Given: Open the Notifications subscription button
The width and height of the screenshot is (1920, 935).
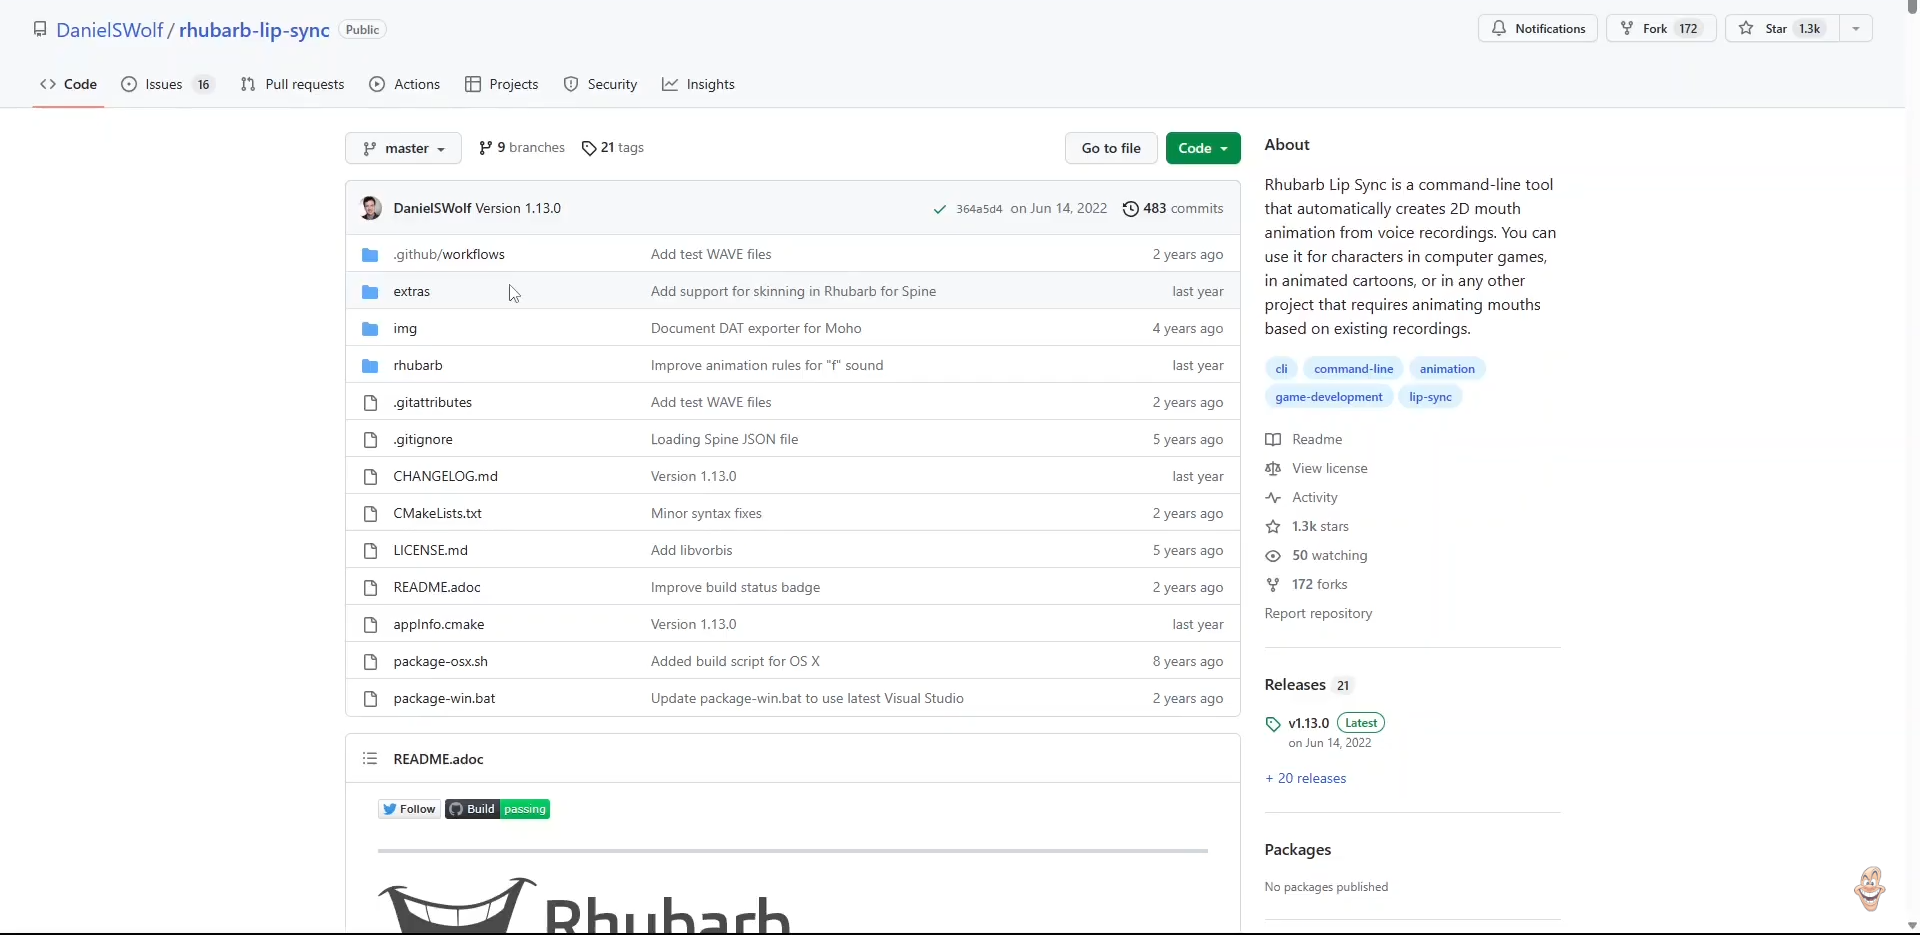Looking at the screenshot, I should [1538, 29].
